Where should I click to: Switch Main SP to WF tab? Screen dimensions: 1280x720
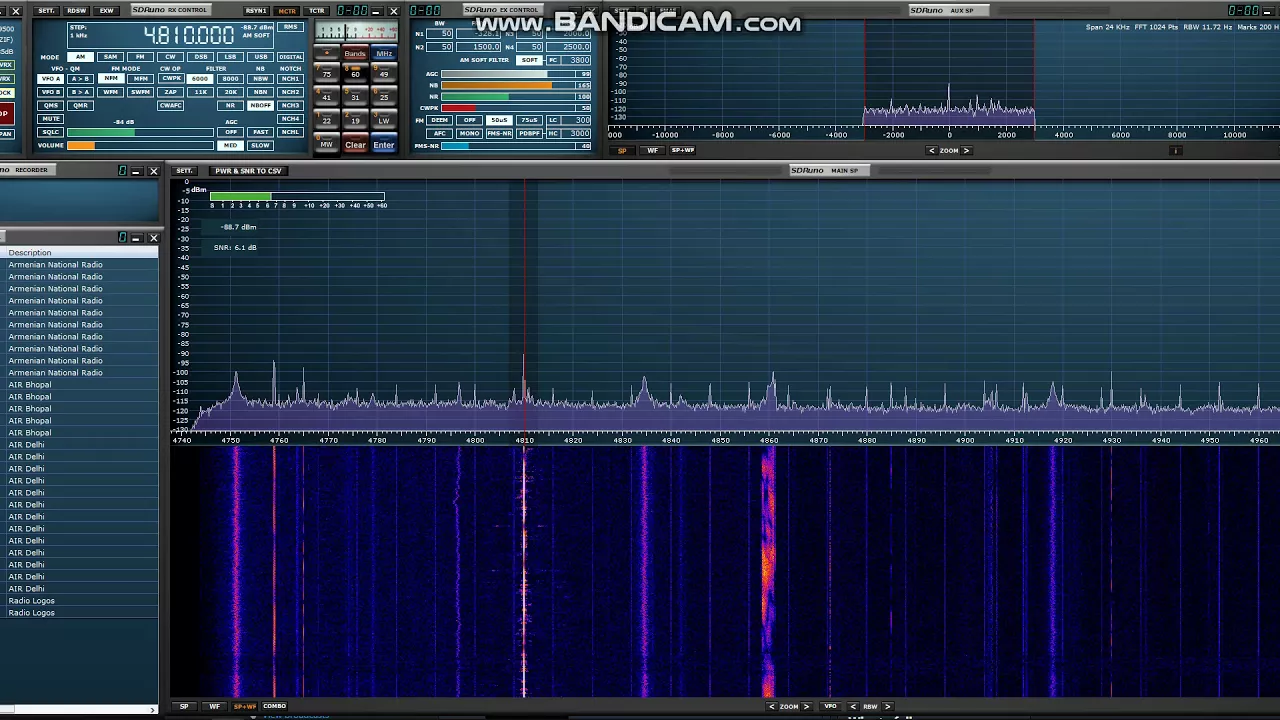pos(214,706)
